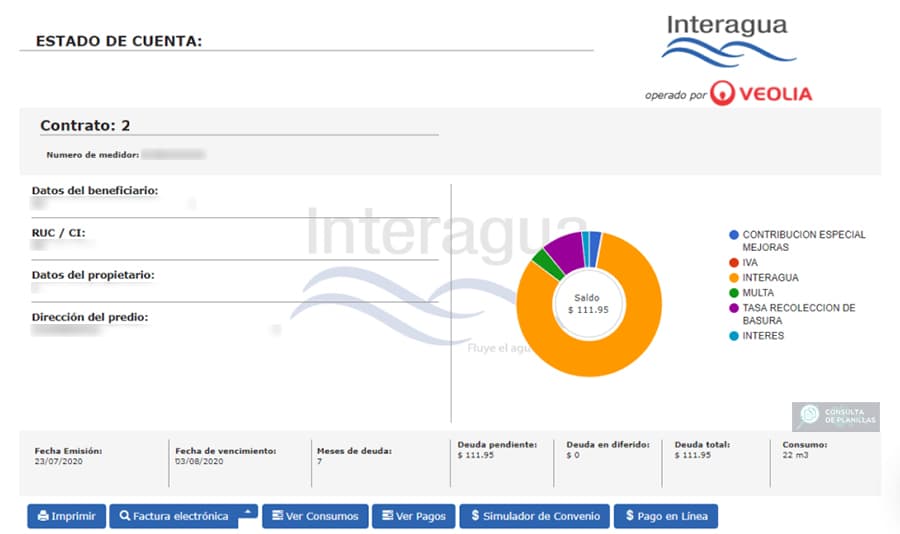Click the Fecha Emisión value 23/07/2020

coord(59,461)
